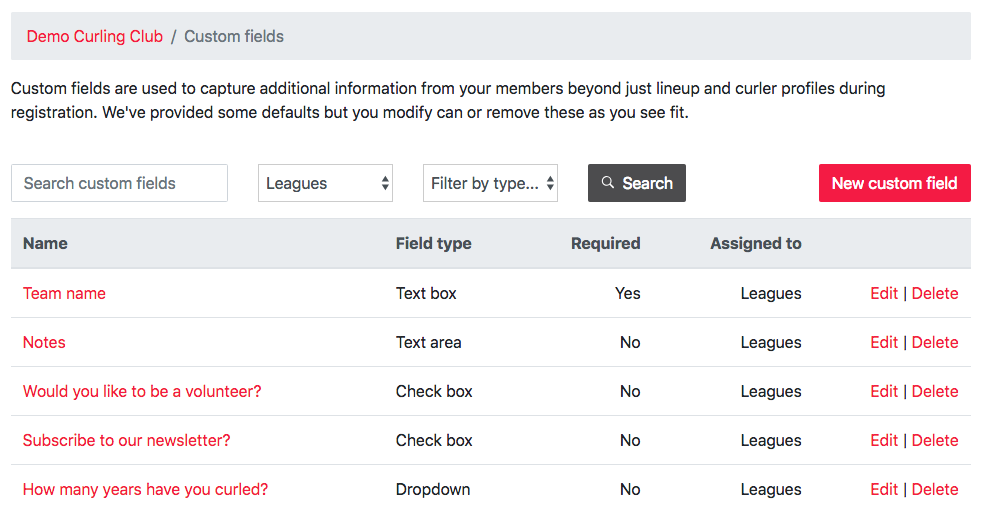Viewport: 983px width, 515px height.
Task: Edit the volunteer check box field
Action: coord(884,391)
